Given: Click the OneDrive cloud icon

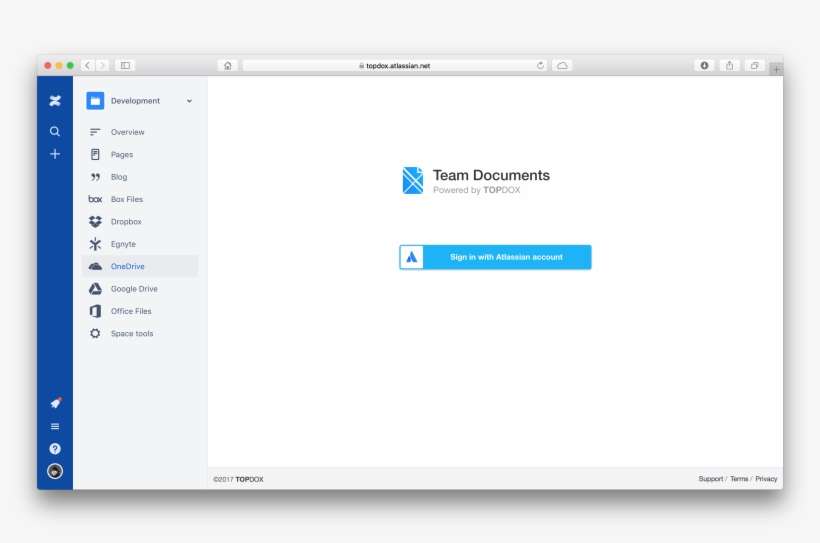Looking at the screenshot, I should pos(95,266).
